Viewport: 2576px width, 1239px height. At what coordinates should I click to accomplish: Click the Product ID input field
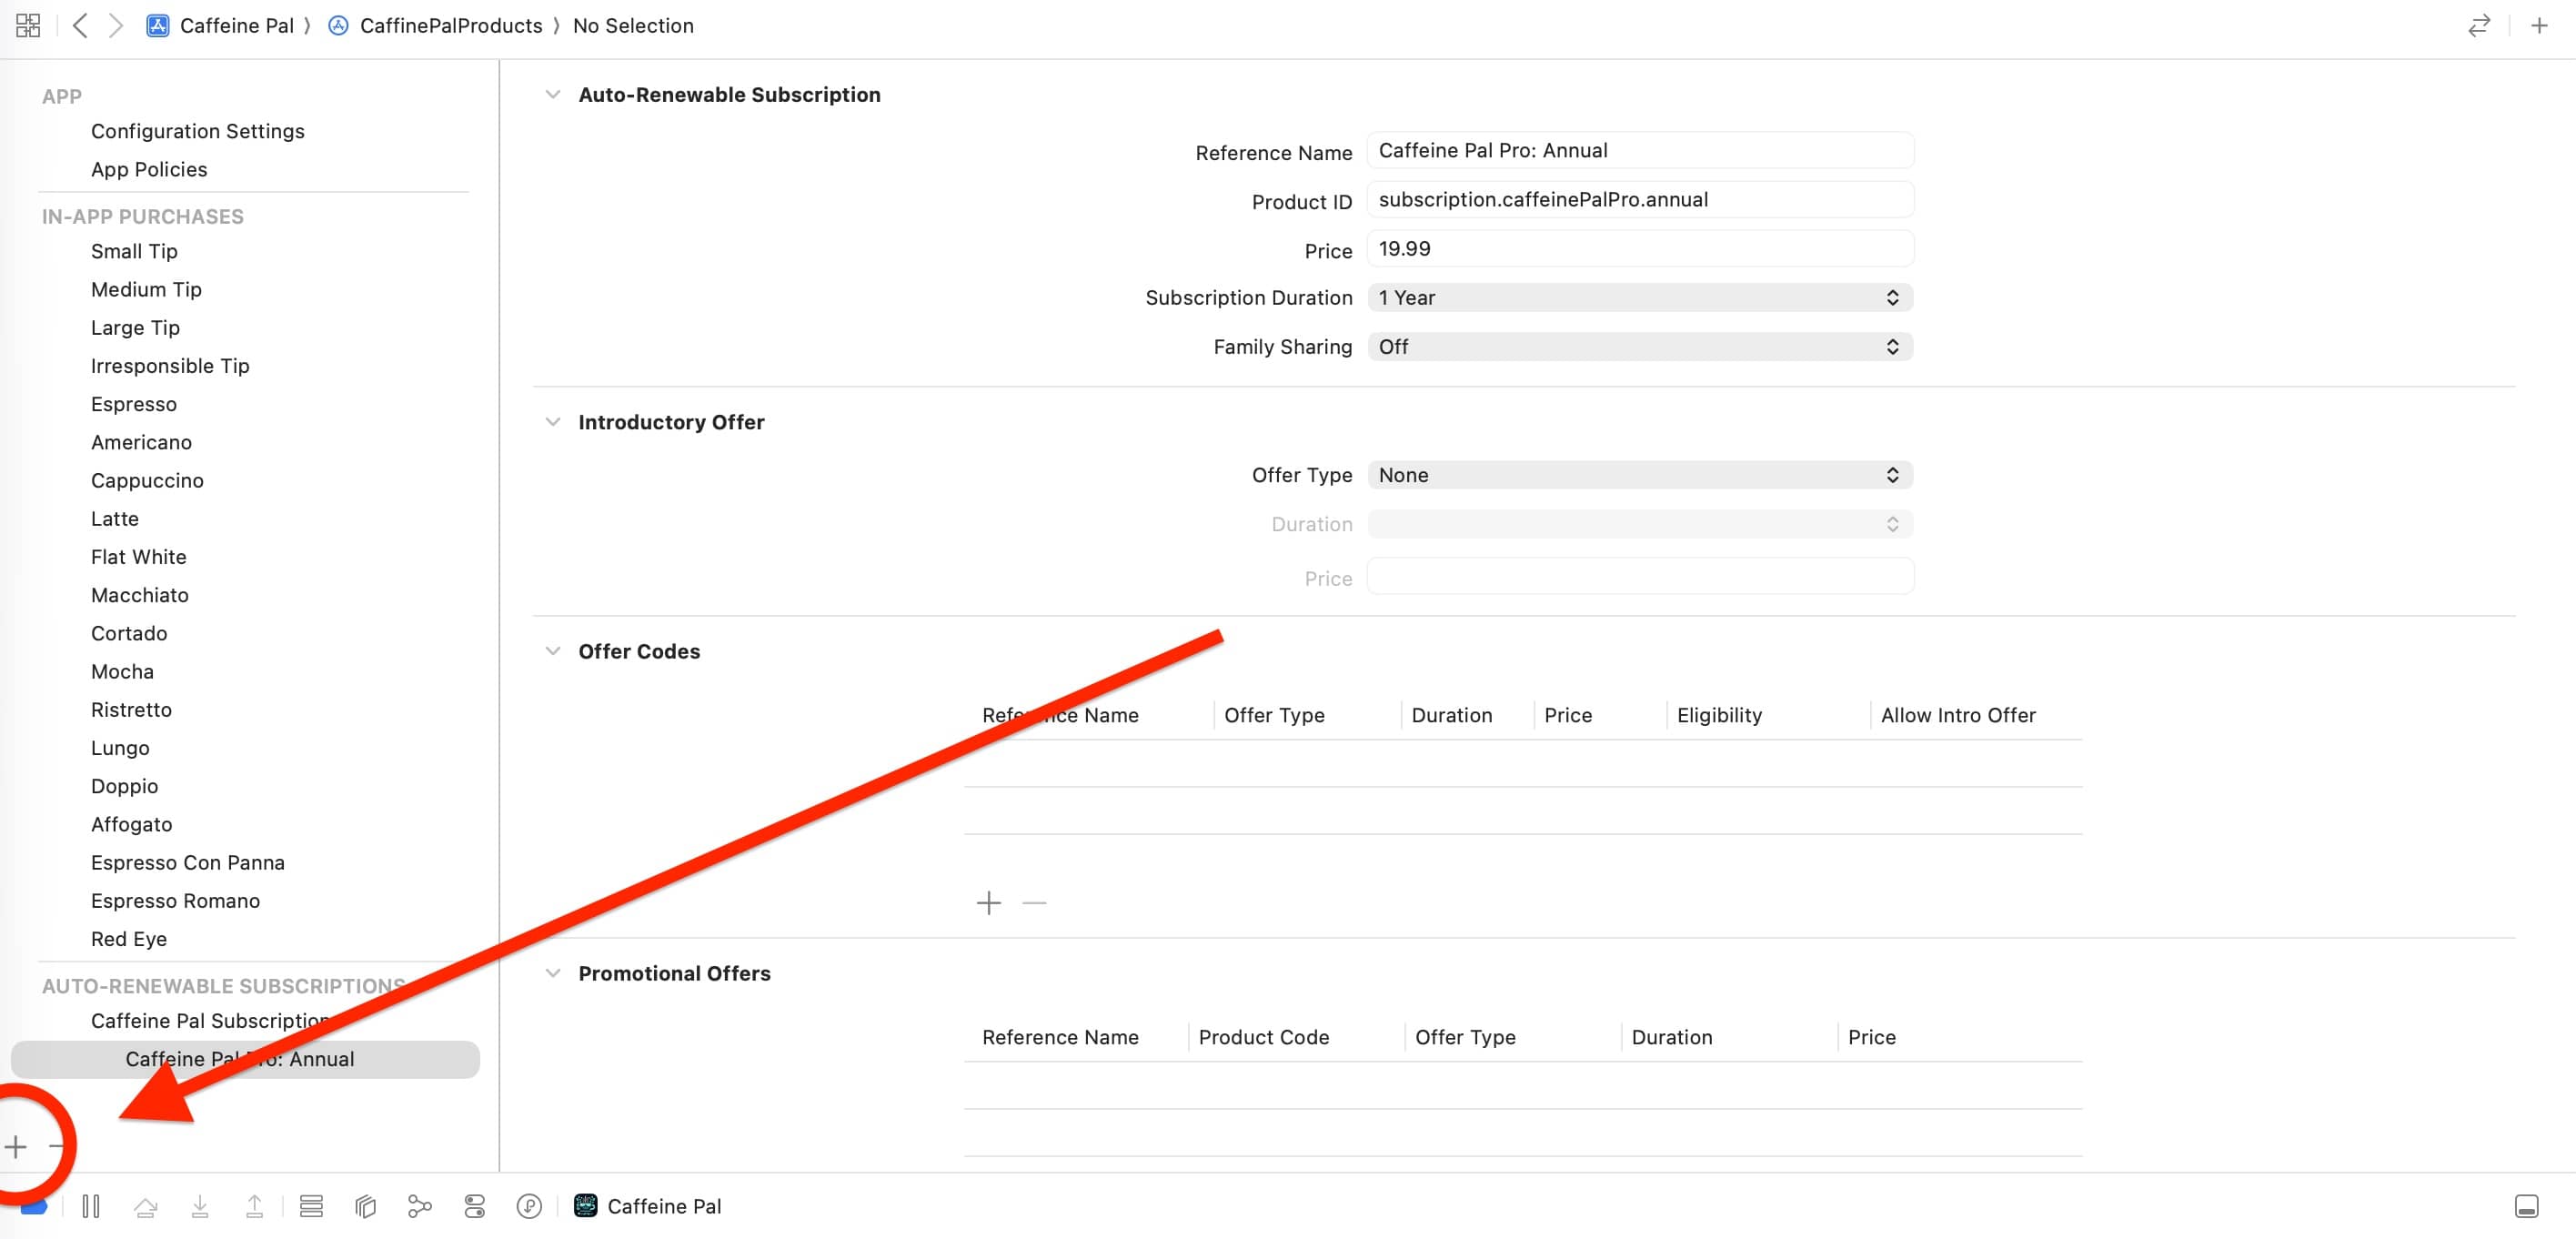1640,199
